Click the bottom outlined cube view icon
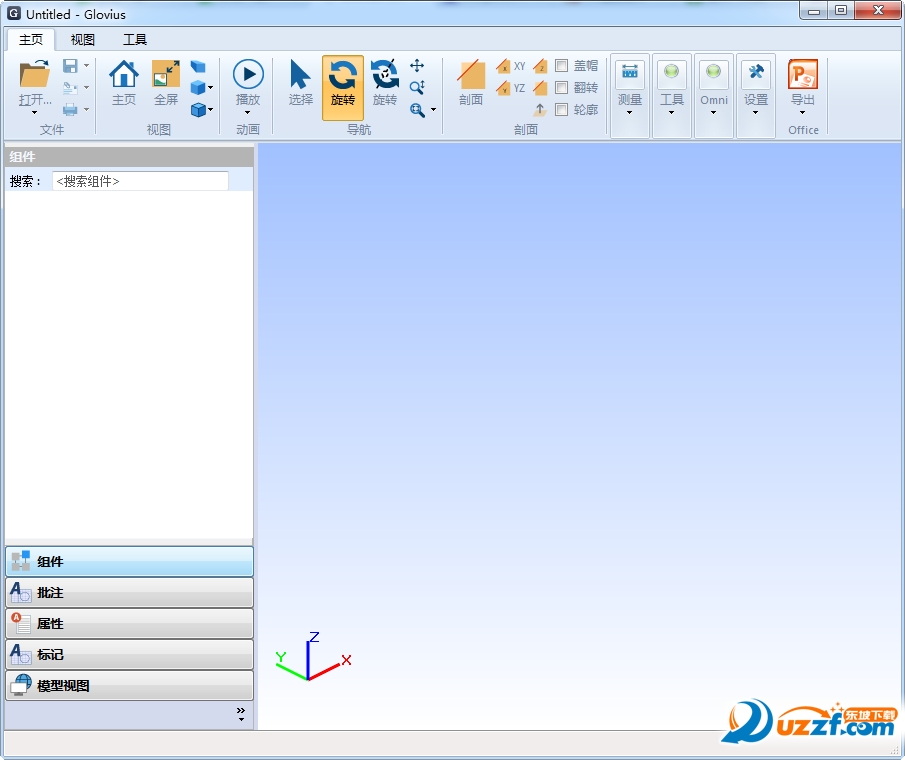 [198, 109]
